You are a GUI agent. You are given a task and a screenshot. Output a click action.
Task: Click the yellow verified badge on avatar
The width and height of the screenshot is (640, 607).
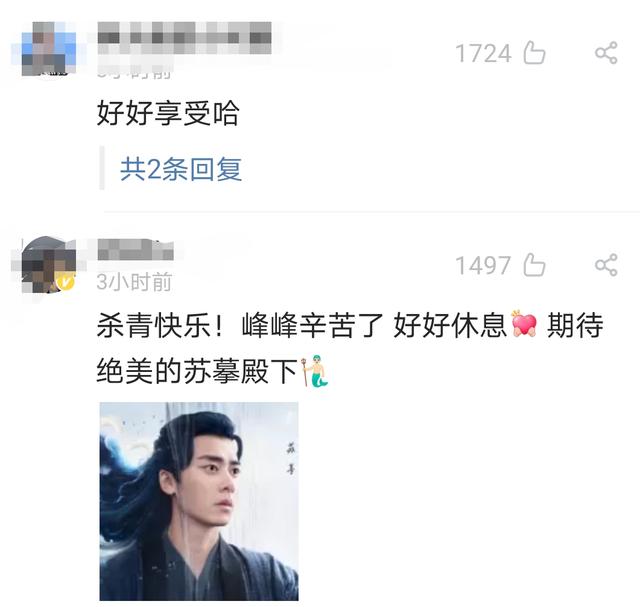(x=66, y=282)
